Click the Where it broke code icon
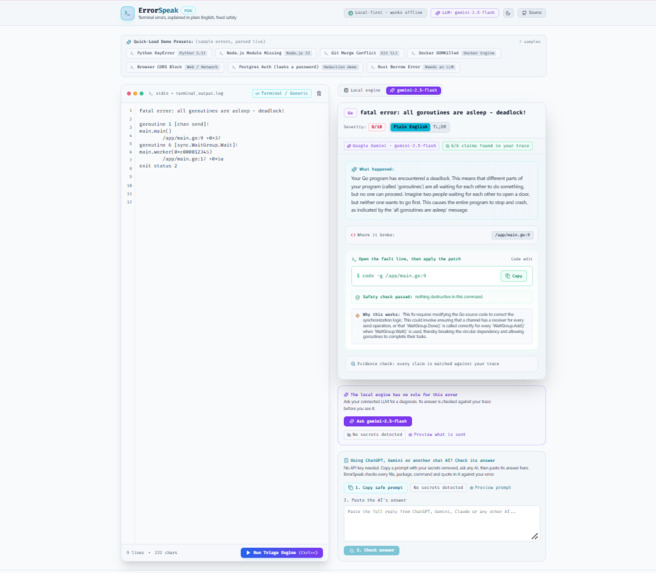 (353, 235)
